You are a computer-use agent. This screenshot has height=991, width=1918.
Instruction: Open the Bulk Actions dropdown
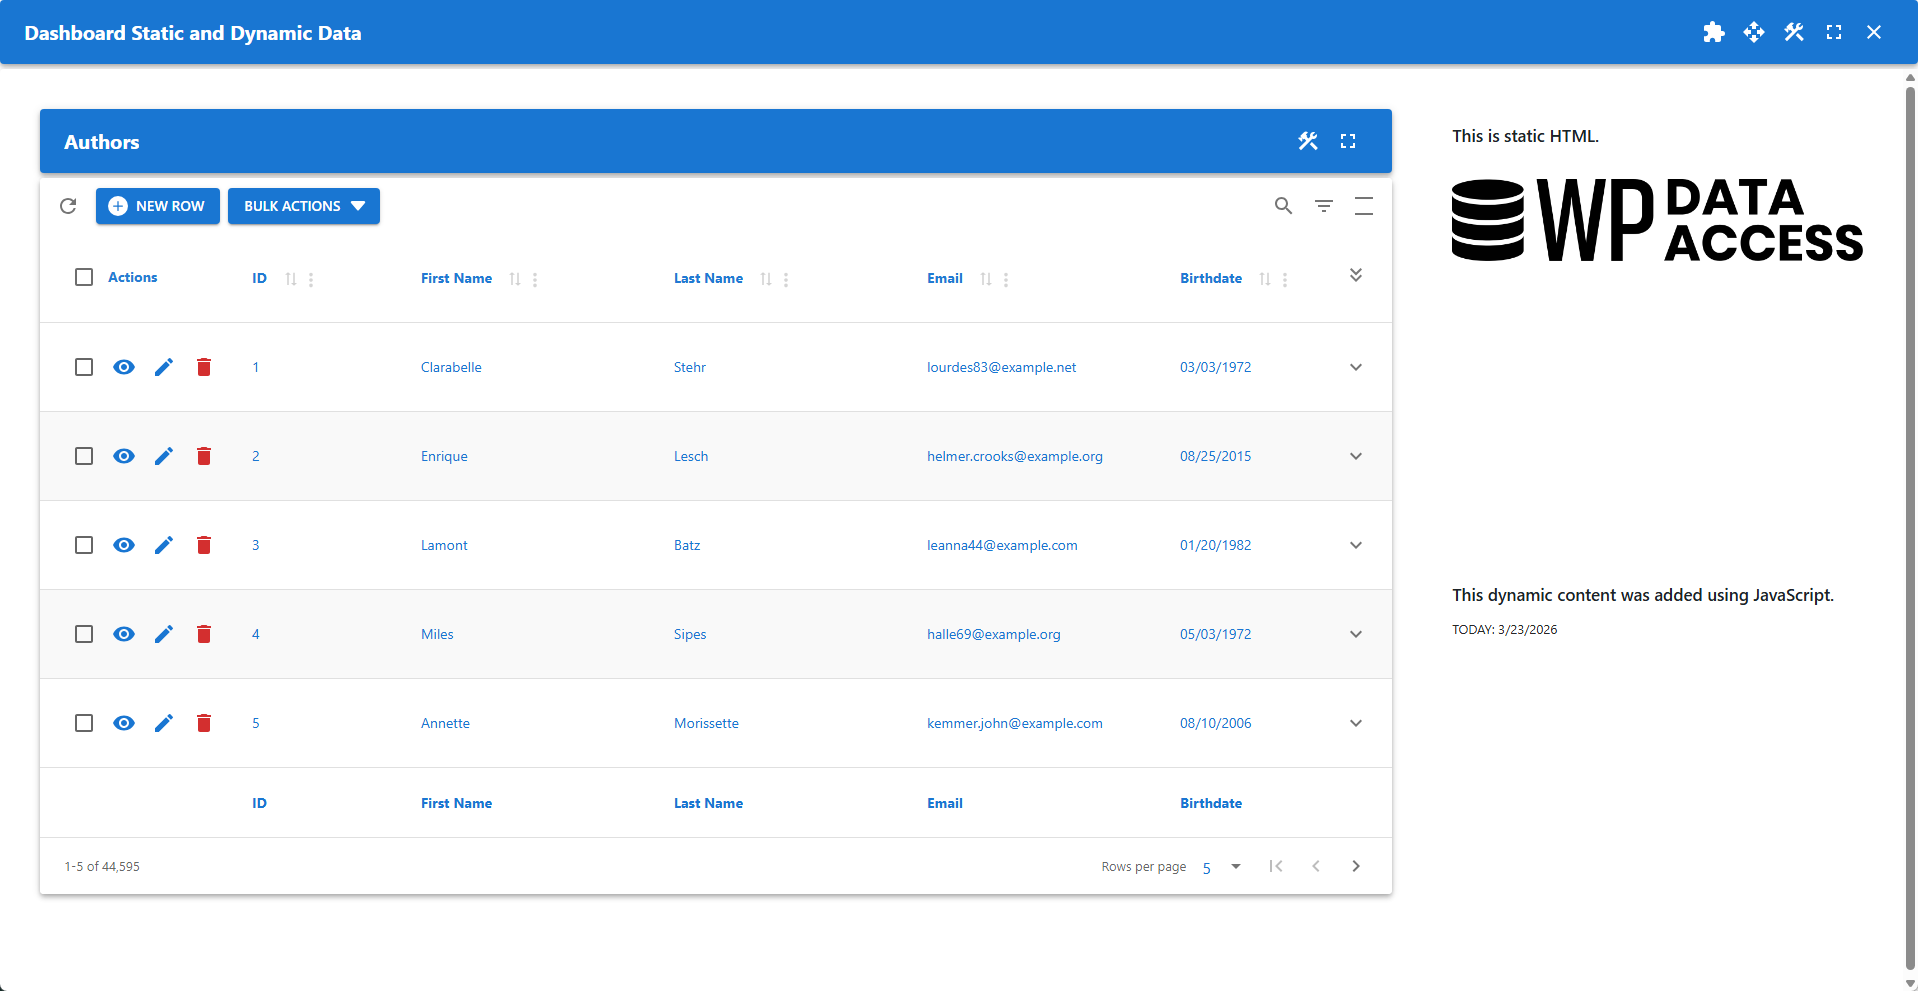click(303, 206)
